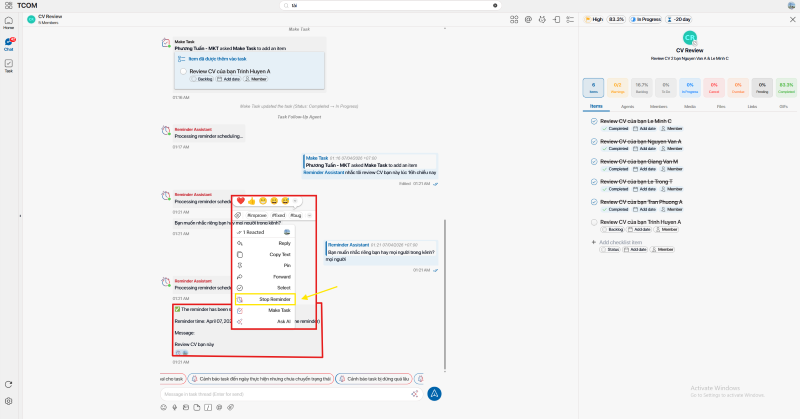Click the mentions @ icon in chat header
Screen dimensions: 800x419
click(x=528, y=19)
